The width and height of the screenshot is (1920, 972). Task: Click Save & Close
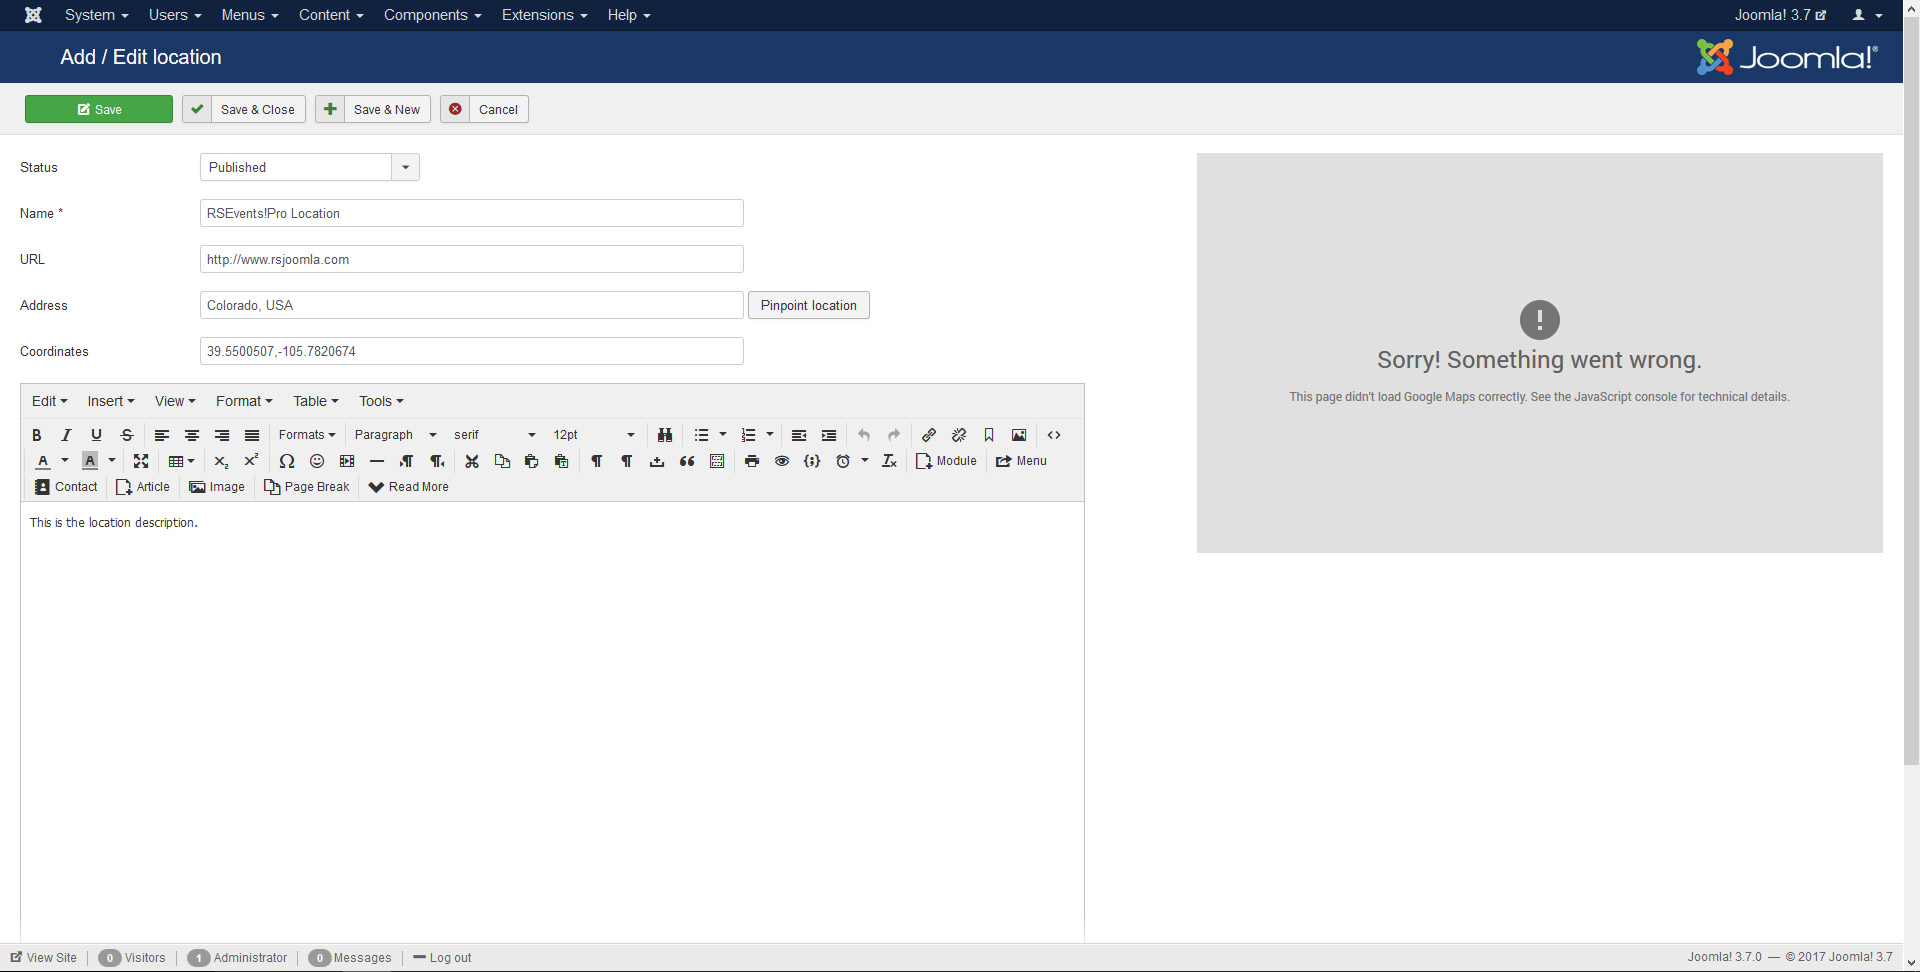pos(244,109)
